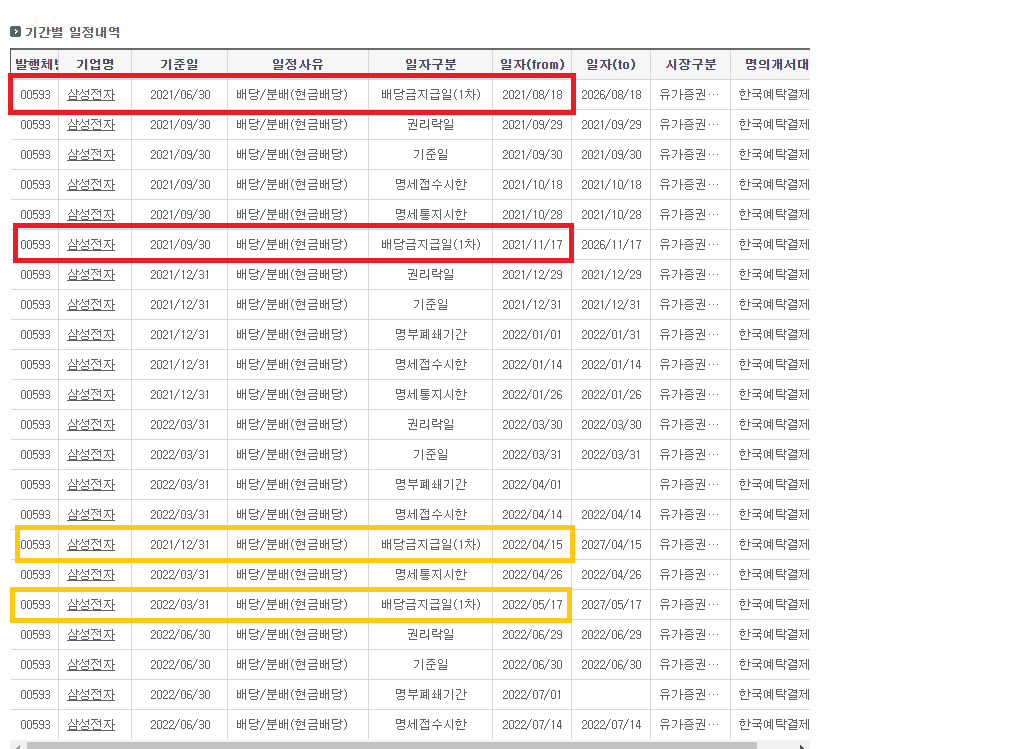Select 배당금지급일(1차) cell in the 2021/08/18 row

pos(431,95)
